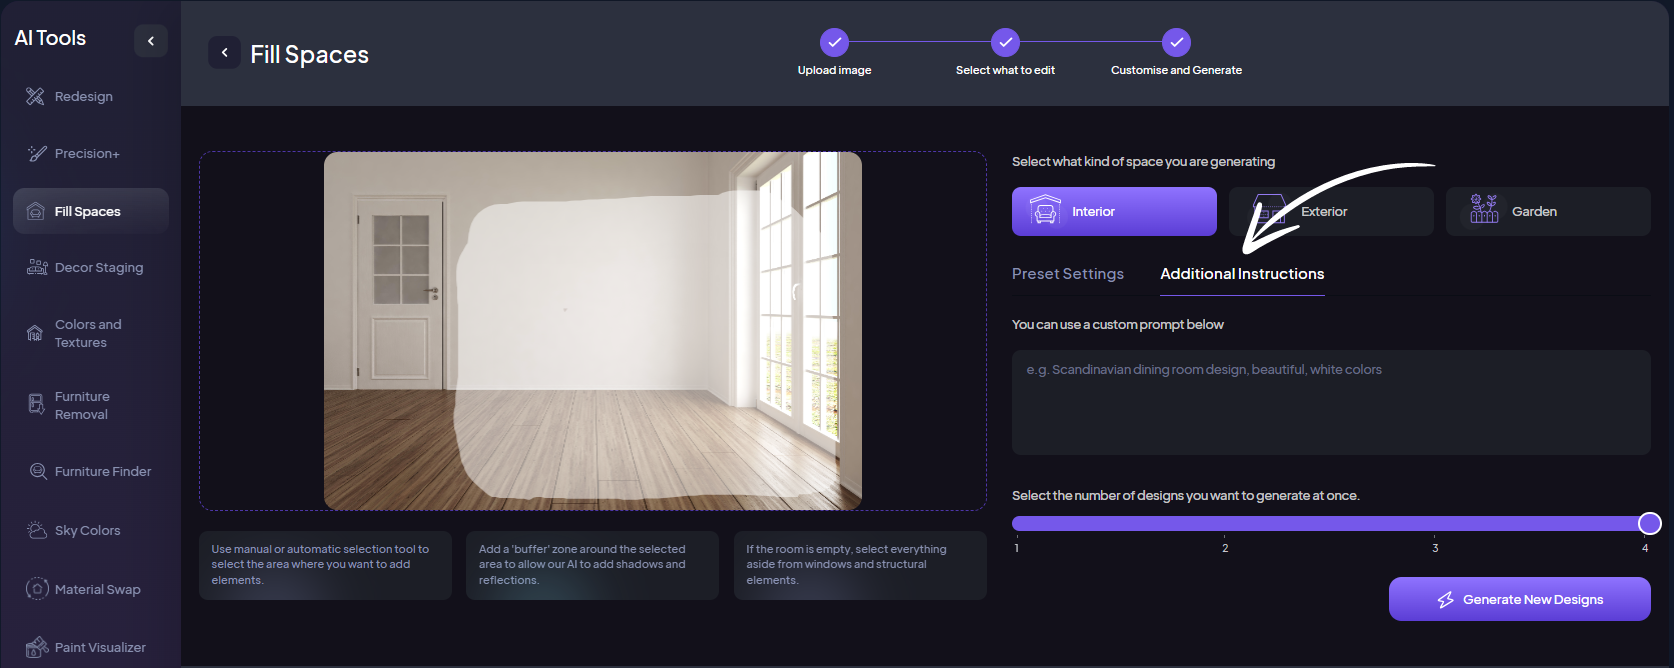Go to the Upload image step
Viewport: 1674px width, 668px height.
coord(834,42)
